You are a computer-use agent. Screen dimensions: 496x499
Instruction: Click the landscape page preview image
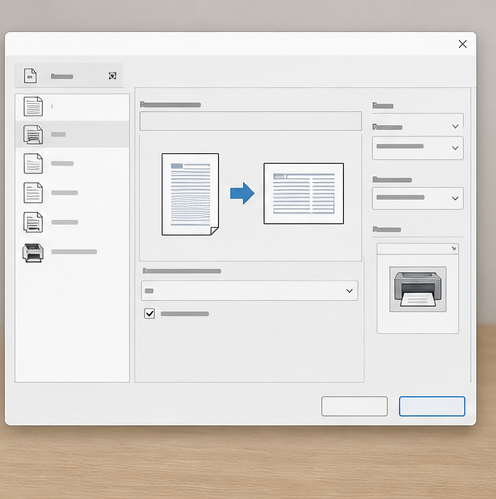pyautogui.click(x=304, y=193)
